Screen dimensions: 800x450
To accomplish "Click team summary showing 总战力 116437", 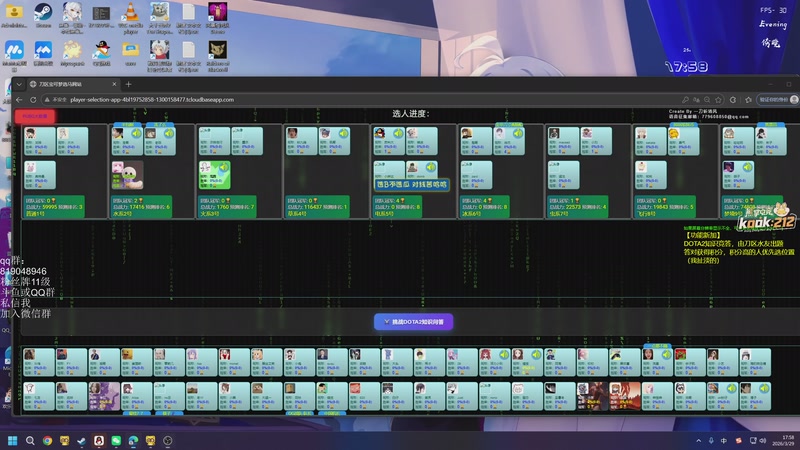I will pyautogui.click(x=317, y=207).
